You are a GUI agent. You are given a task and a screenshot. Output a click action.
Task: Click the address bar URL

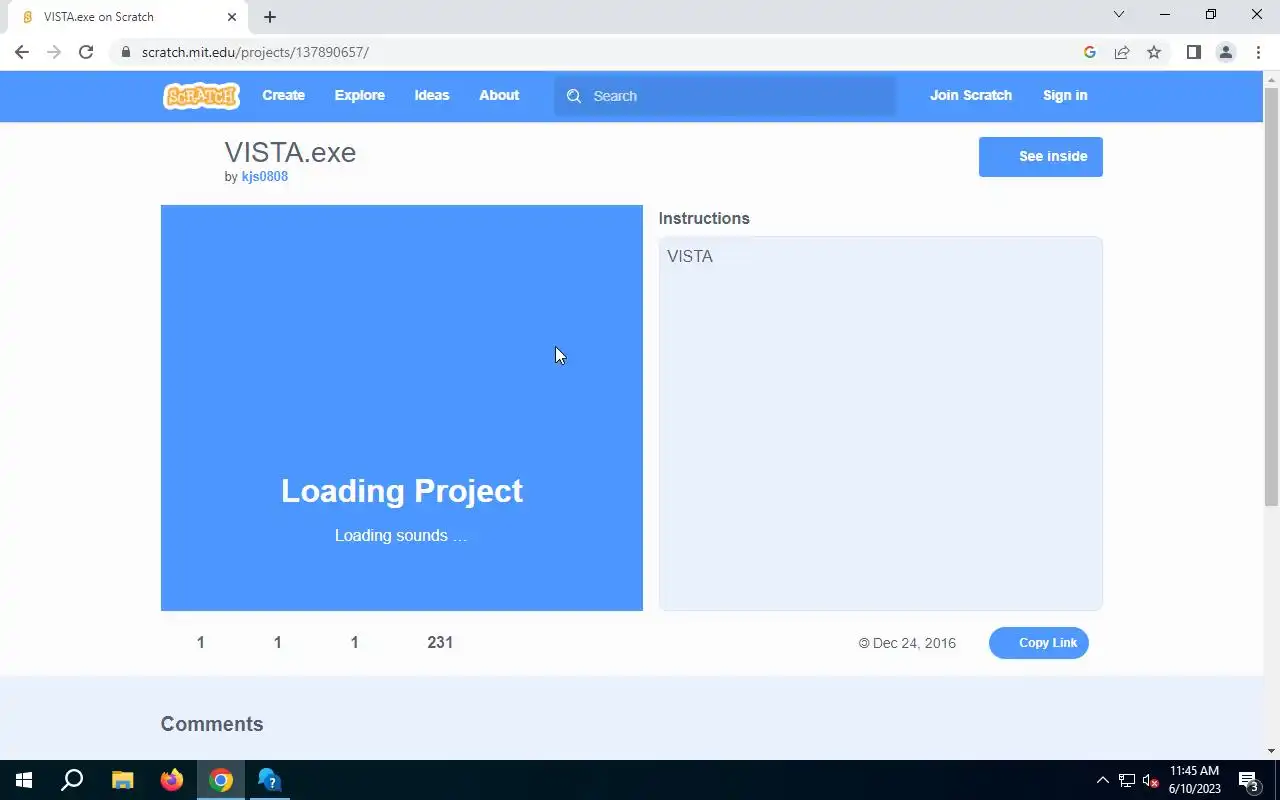pyautogui.click(x=255, y=52)
